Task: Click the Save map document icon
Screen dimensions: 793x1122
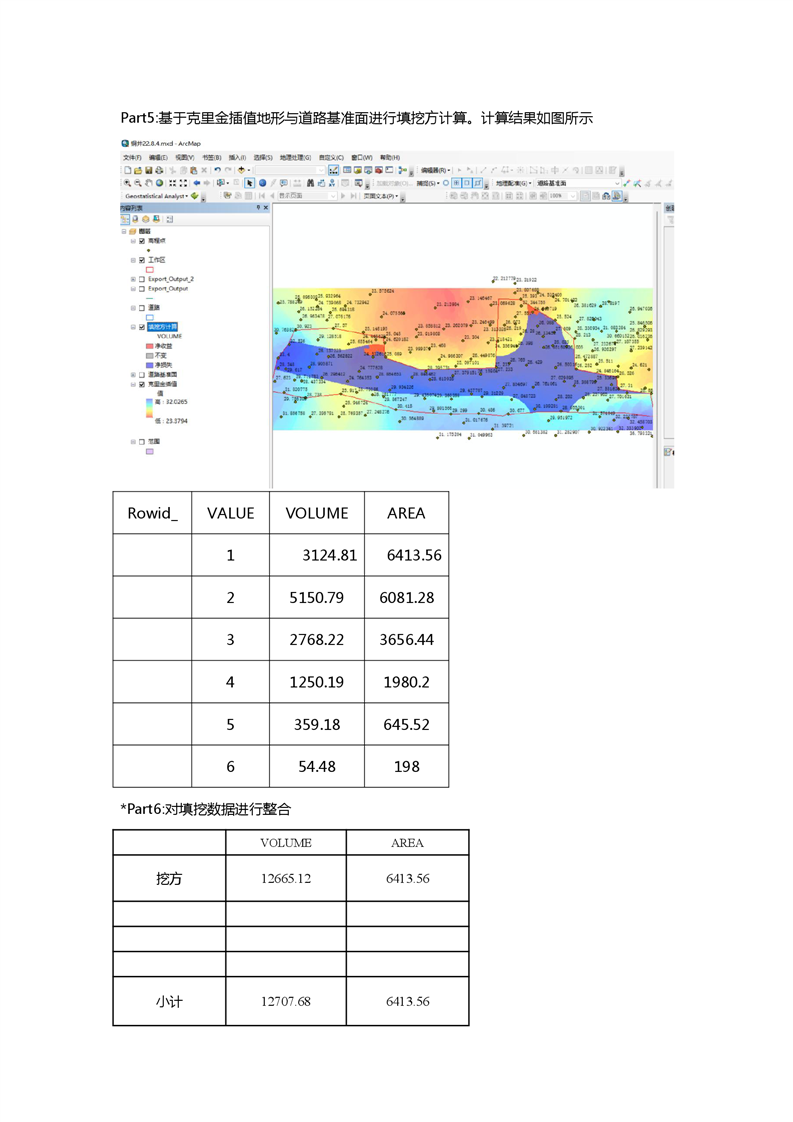Action: coord(149,171)
